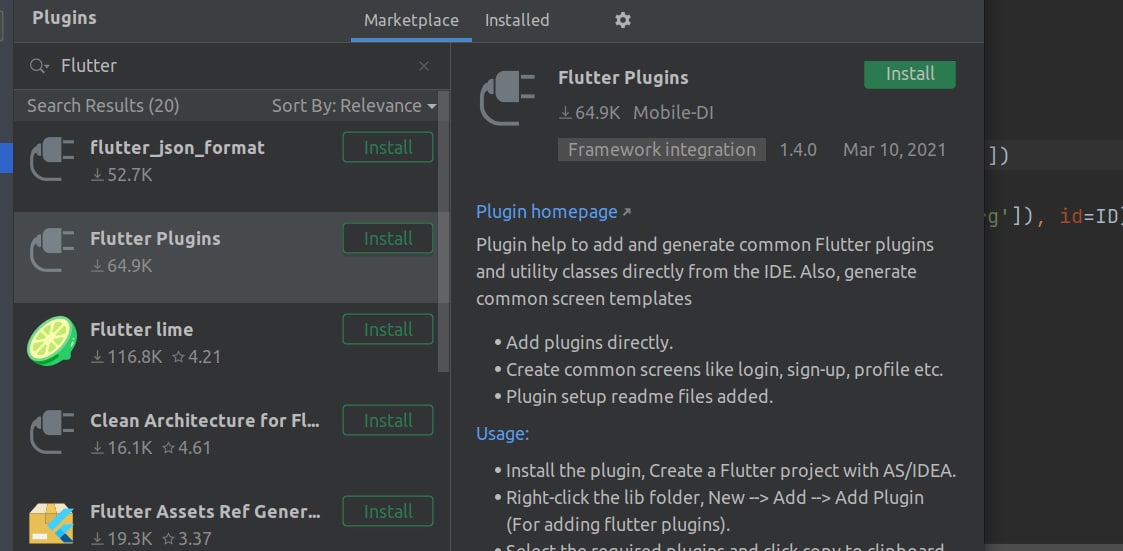Click the Plugins dialog title
The width and height of the screenshot is (1123, 551).
[x=64, y=19]
